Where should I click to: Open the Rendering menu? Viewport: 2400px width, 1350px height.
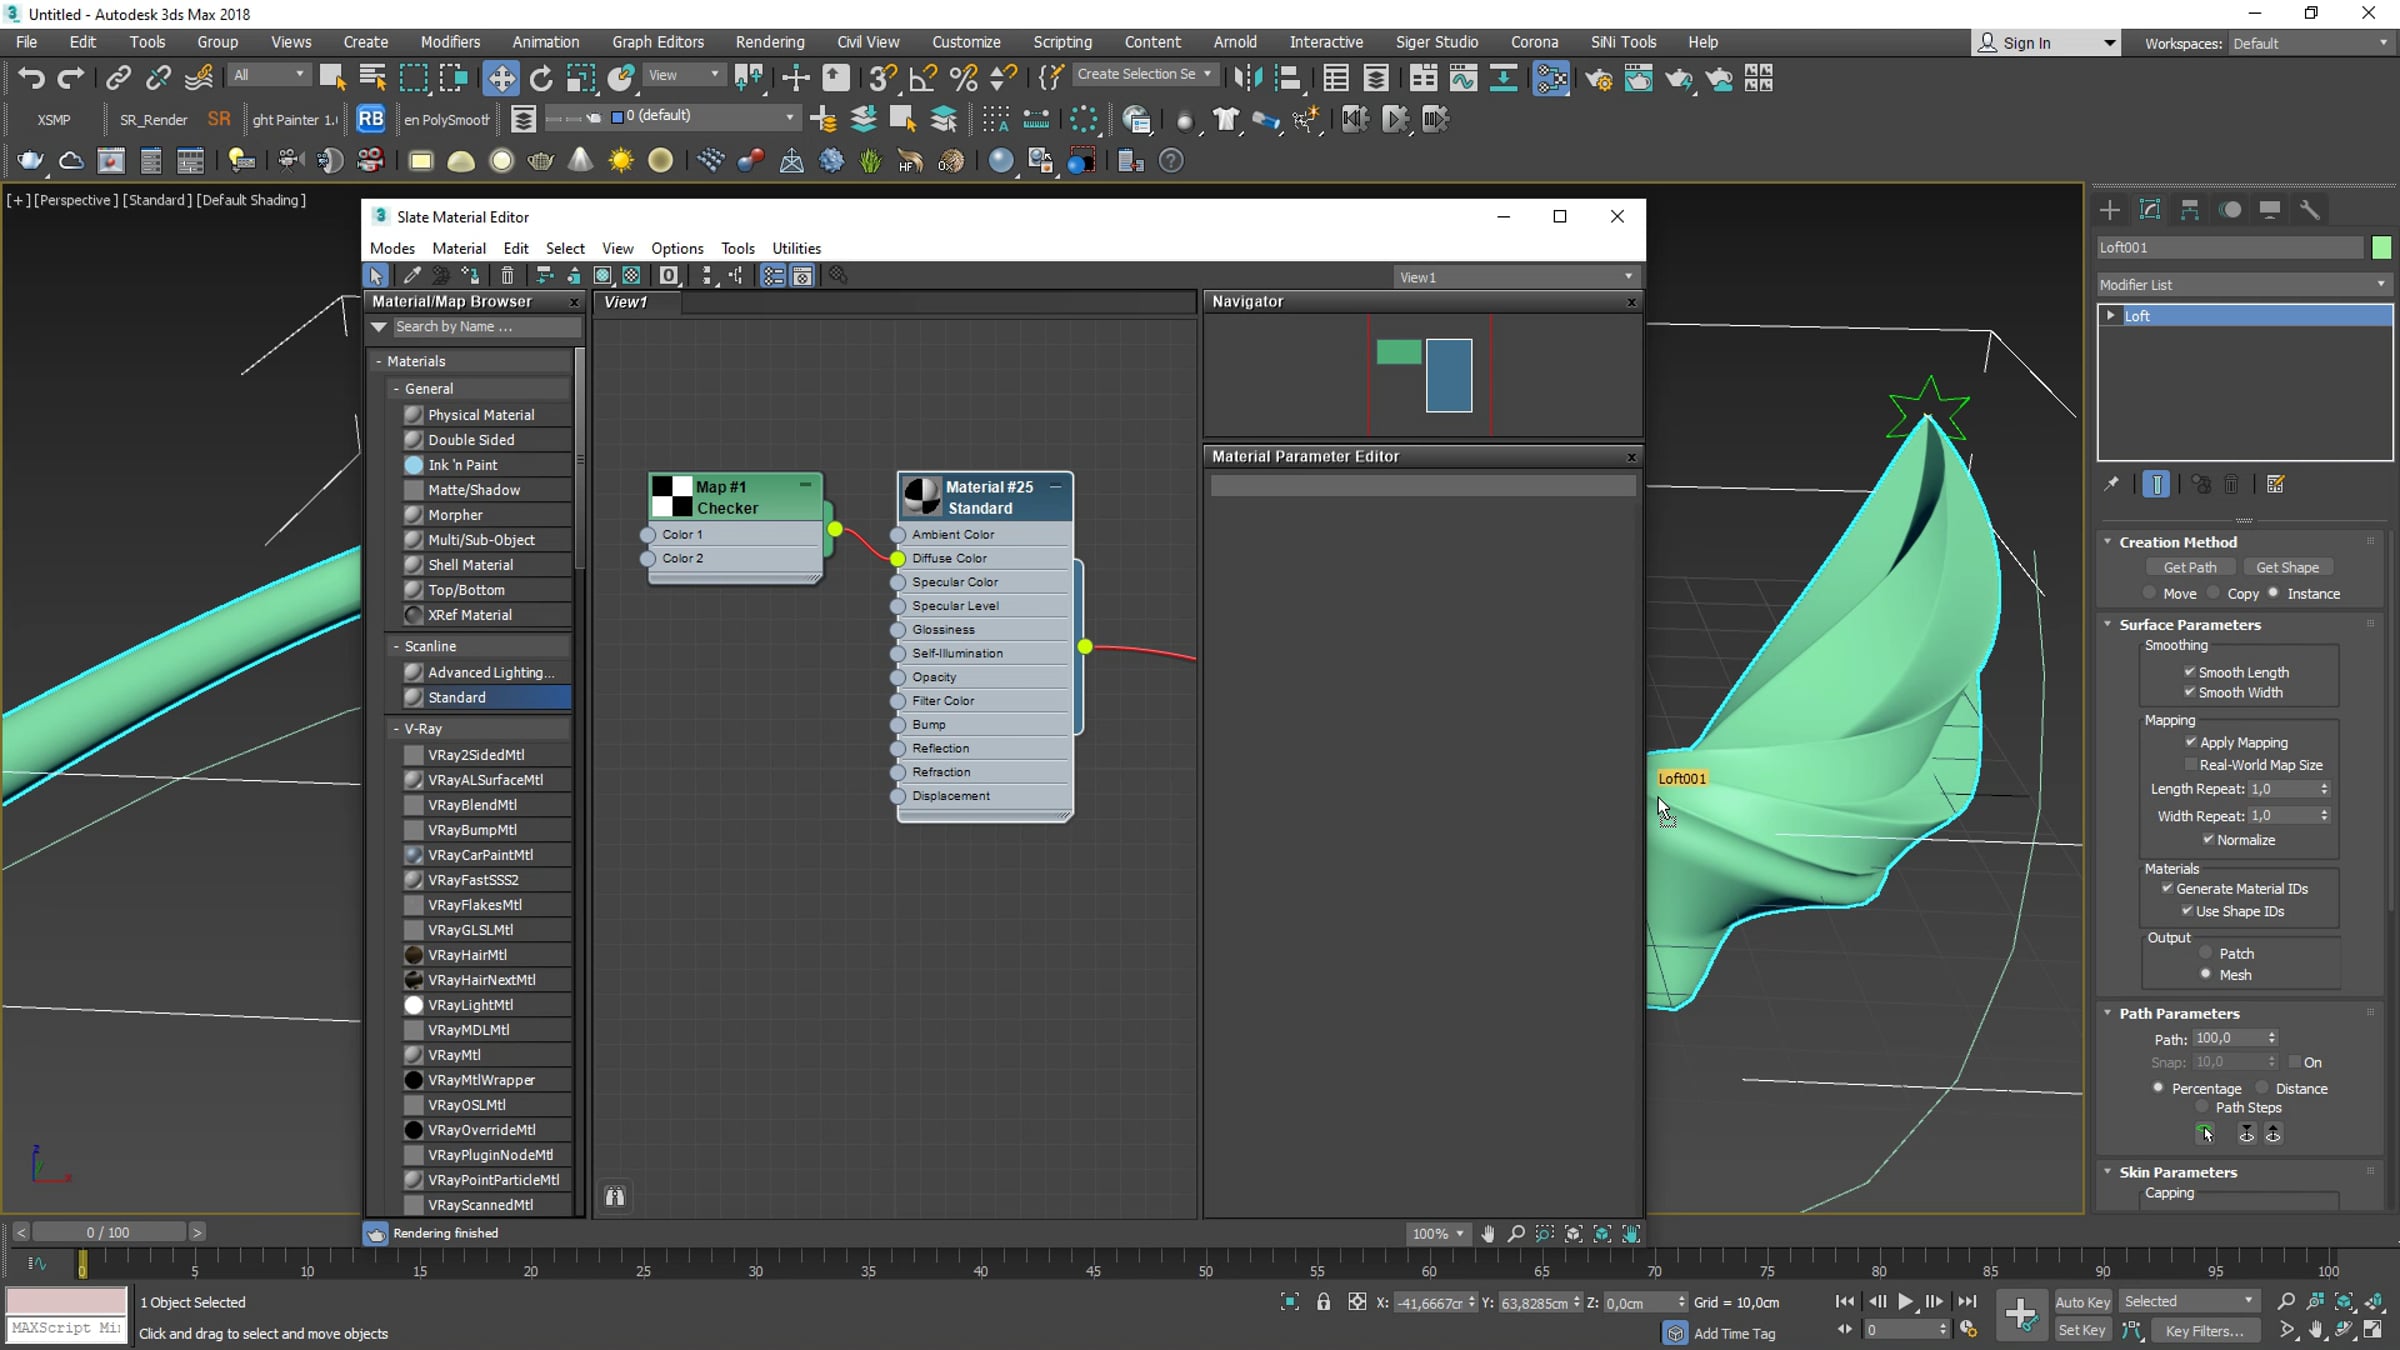click(x=770, y=42)
